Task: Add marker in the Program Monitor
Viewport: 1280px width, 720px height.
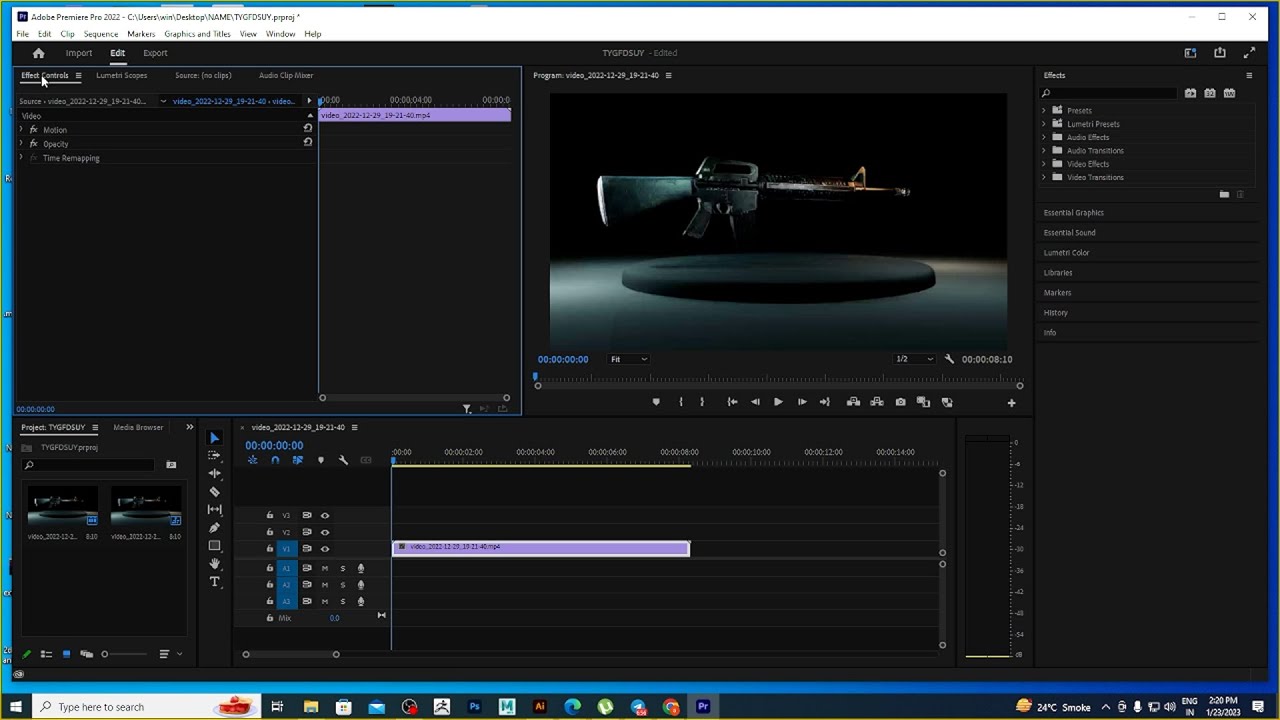Action: tap(656, 402)
